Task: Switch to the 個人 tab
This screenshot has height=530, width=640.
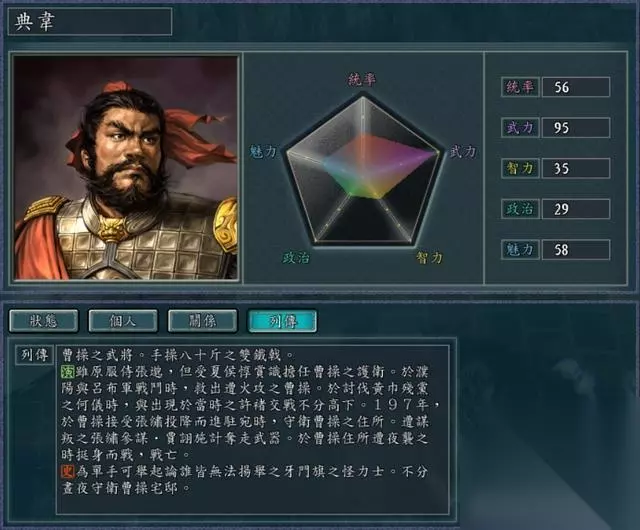Action: click(123, 321)
